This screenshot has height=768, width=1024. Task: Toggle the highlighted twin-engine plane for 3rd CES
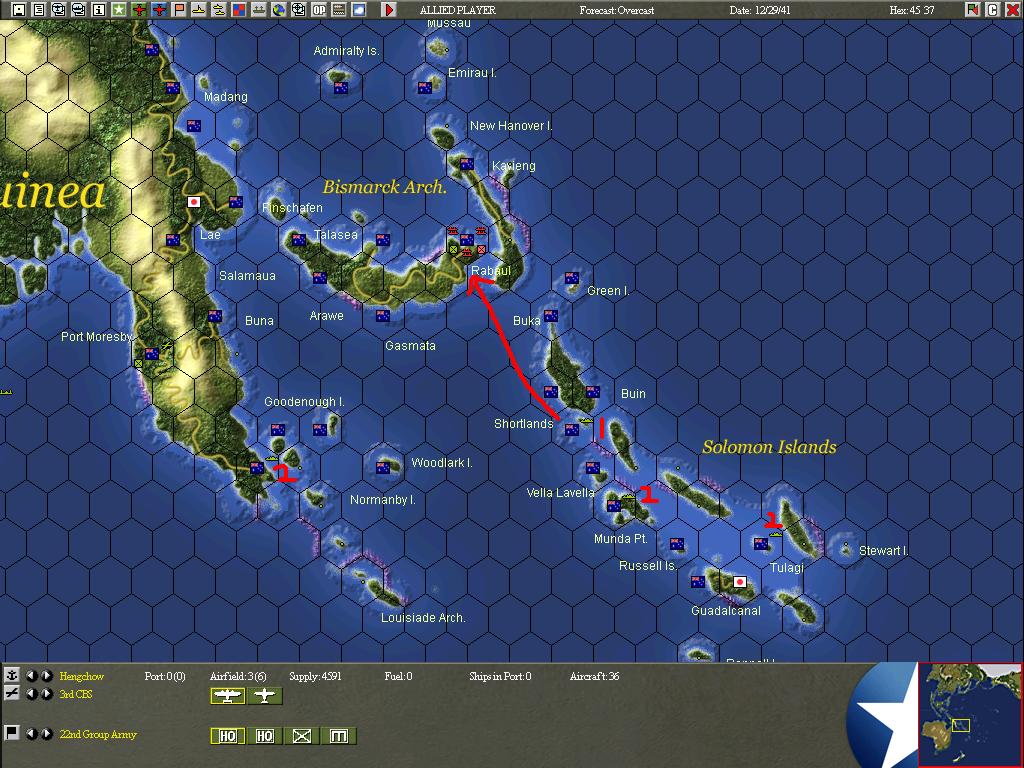coord(228,694)
